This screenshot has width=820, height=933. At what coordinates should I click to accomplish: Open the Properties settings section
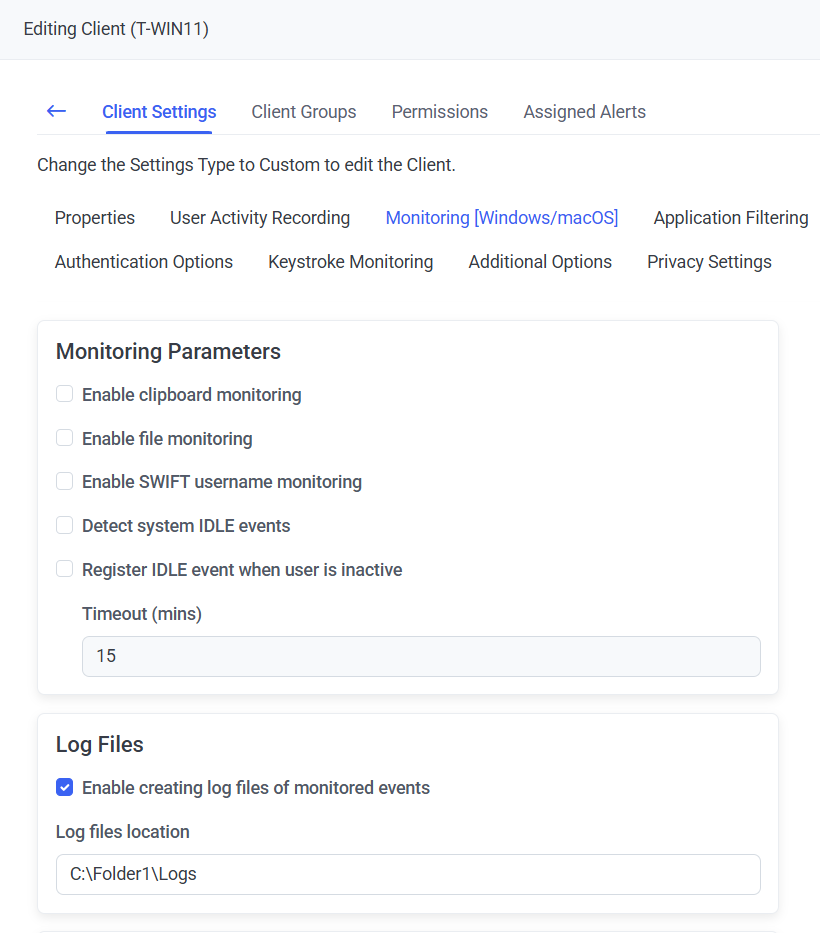tap(95, 218)
